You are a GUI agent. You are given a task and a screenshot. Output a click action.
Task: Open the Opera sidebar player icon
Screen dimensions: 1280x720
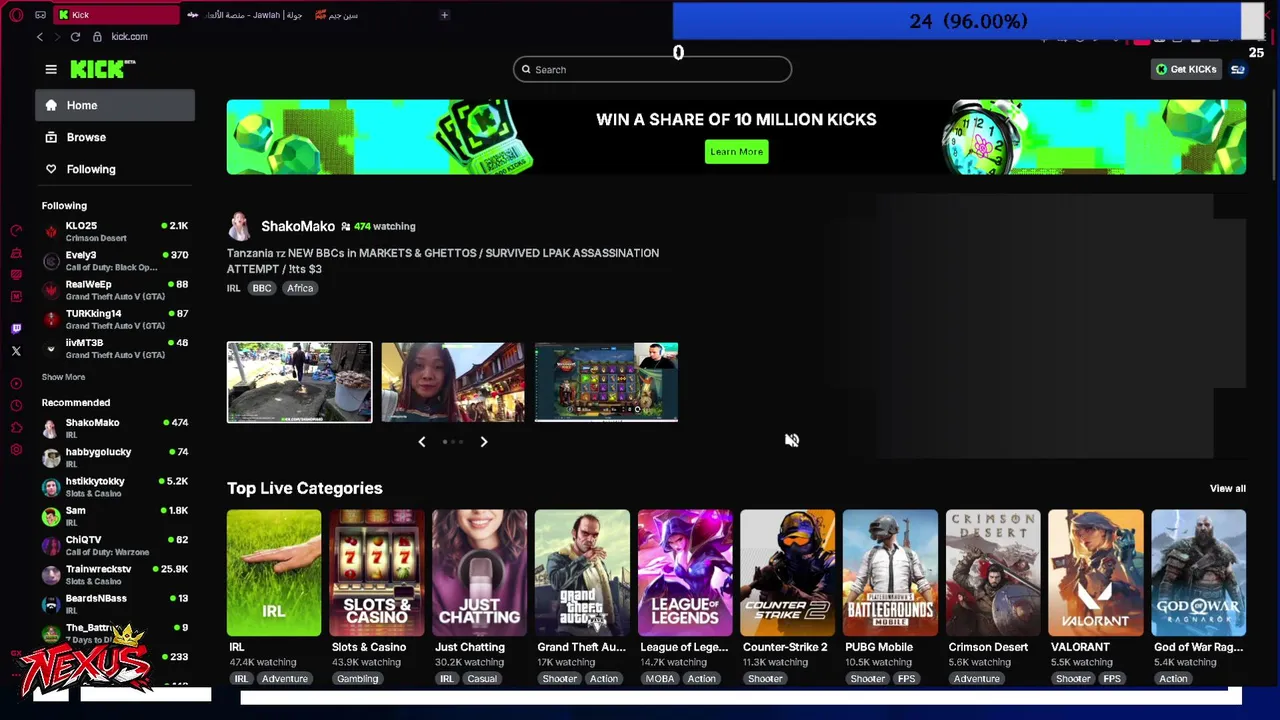[16, 383]
